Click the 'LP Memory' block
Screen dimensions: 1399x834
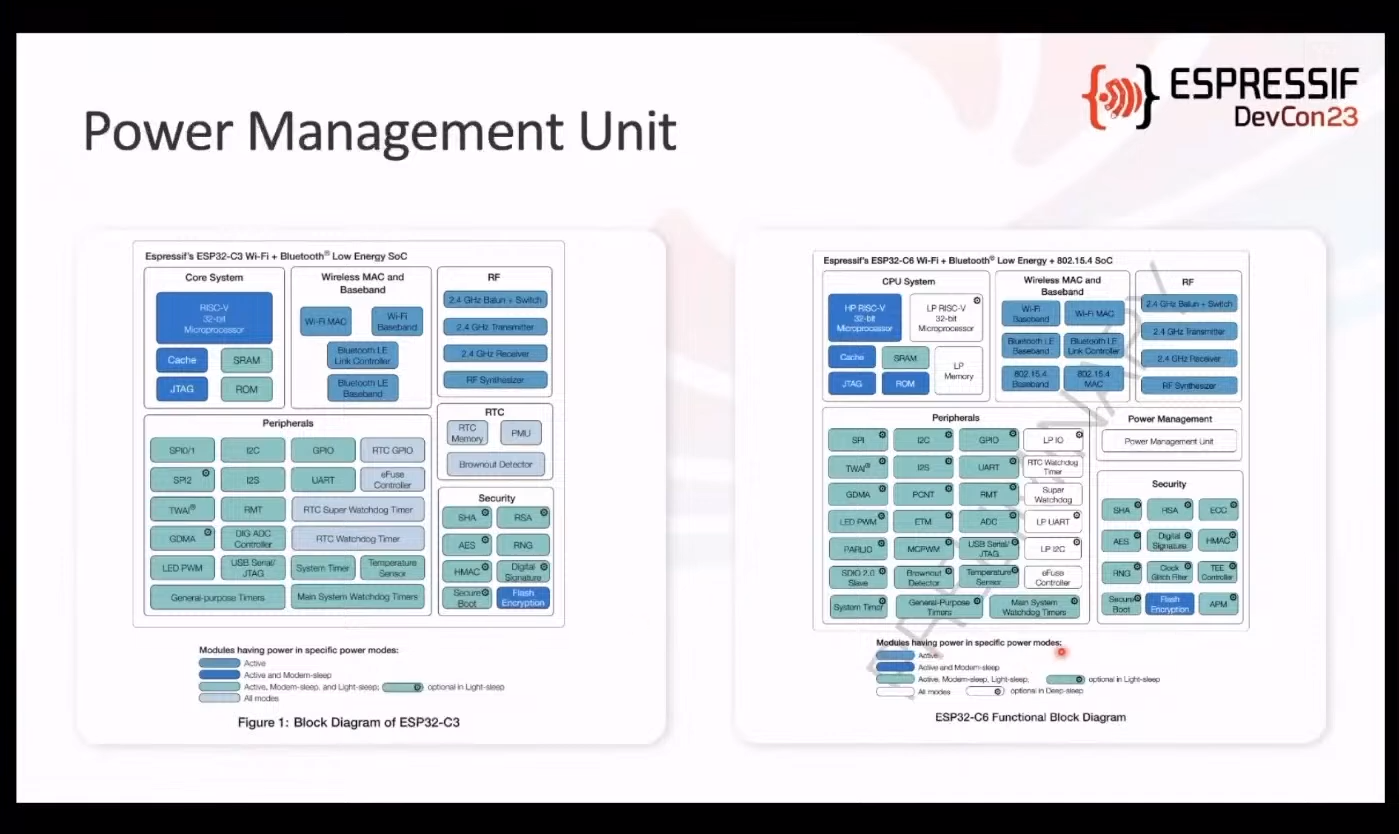[959, 371]
